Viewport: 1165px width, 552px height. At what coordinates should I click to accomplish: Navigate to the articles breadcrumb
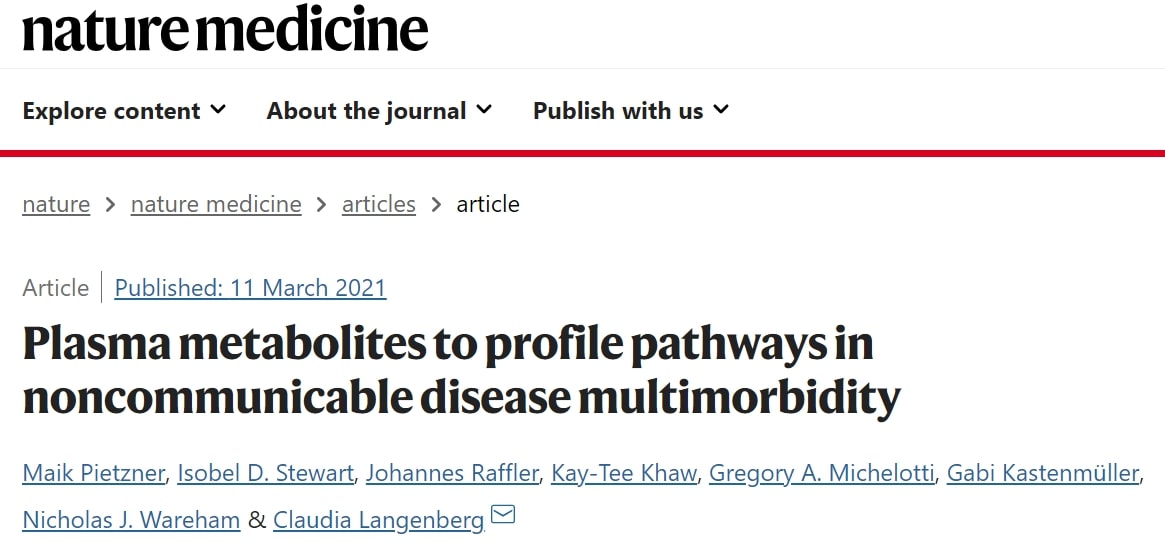[379, 204]
